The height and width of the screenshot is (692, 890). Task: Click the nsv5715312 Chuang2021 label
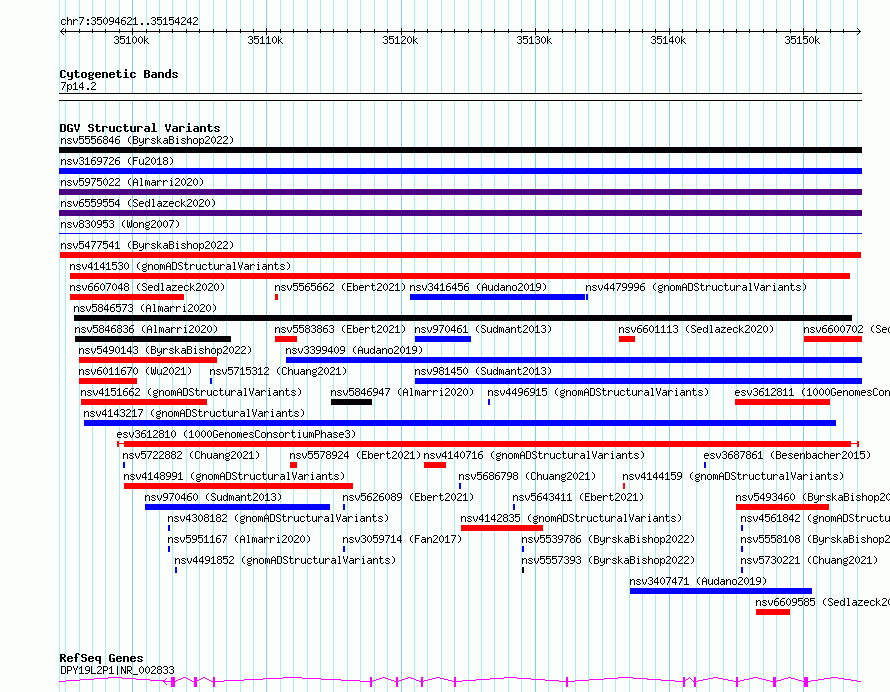pos(278,371)
